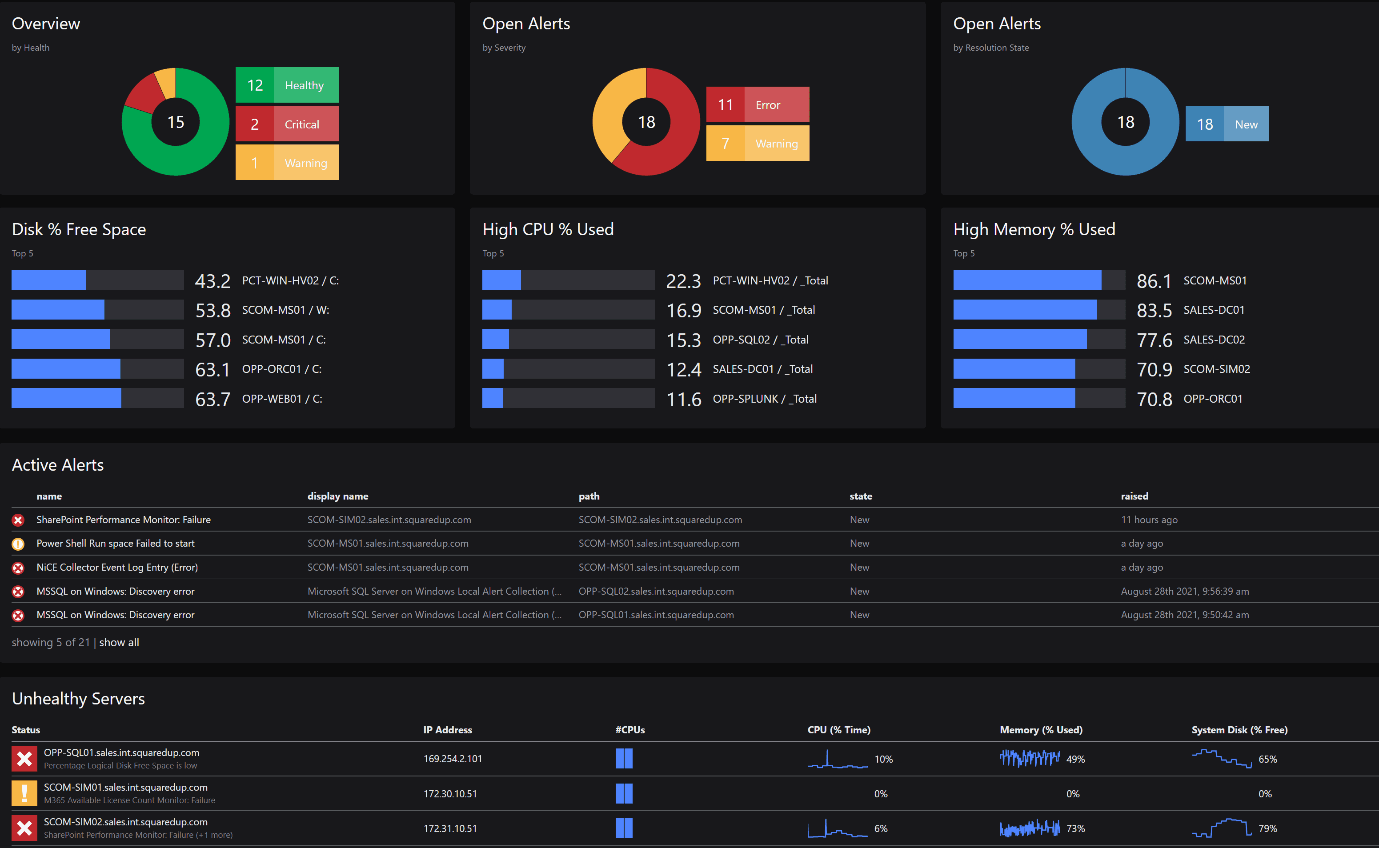Select the red Critical tile in Overview

287,124
